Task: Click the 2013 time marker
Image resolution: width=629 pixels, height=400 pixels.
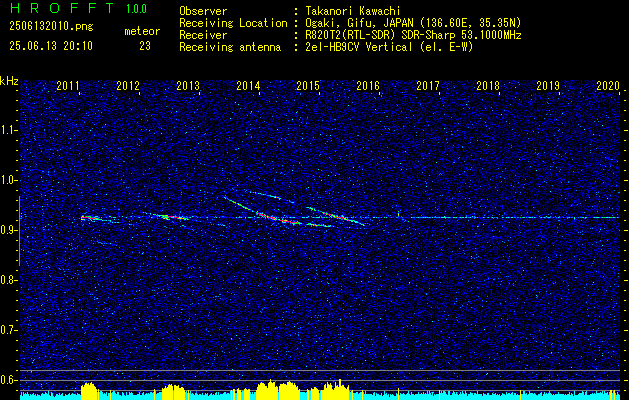Action: pos(188,85)
